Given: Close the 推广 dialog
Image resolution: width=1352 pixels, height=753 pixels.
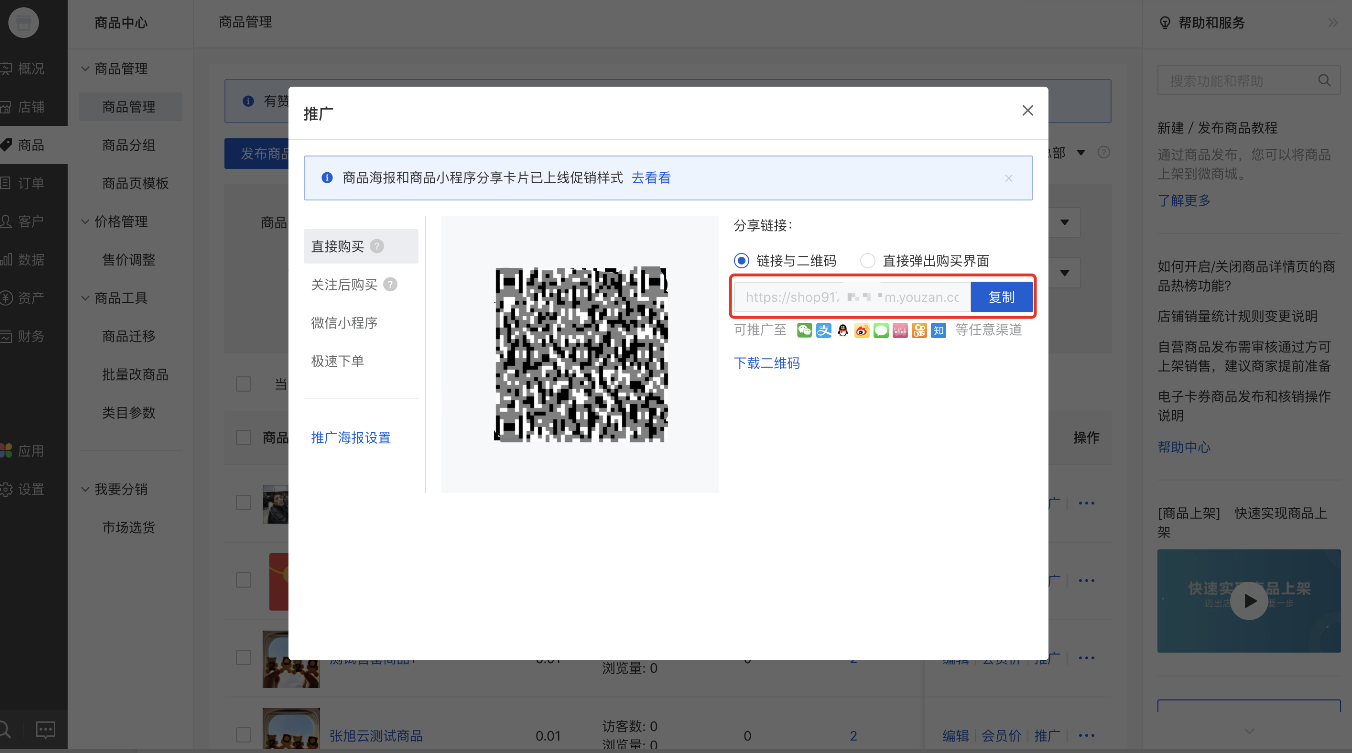Looking at the screenshot, I should 1027,110.
